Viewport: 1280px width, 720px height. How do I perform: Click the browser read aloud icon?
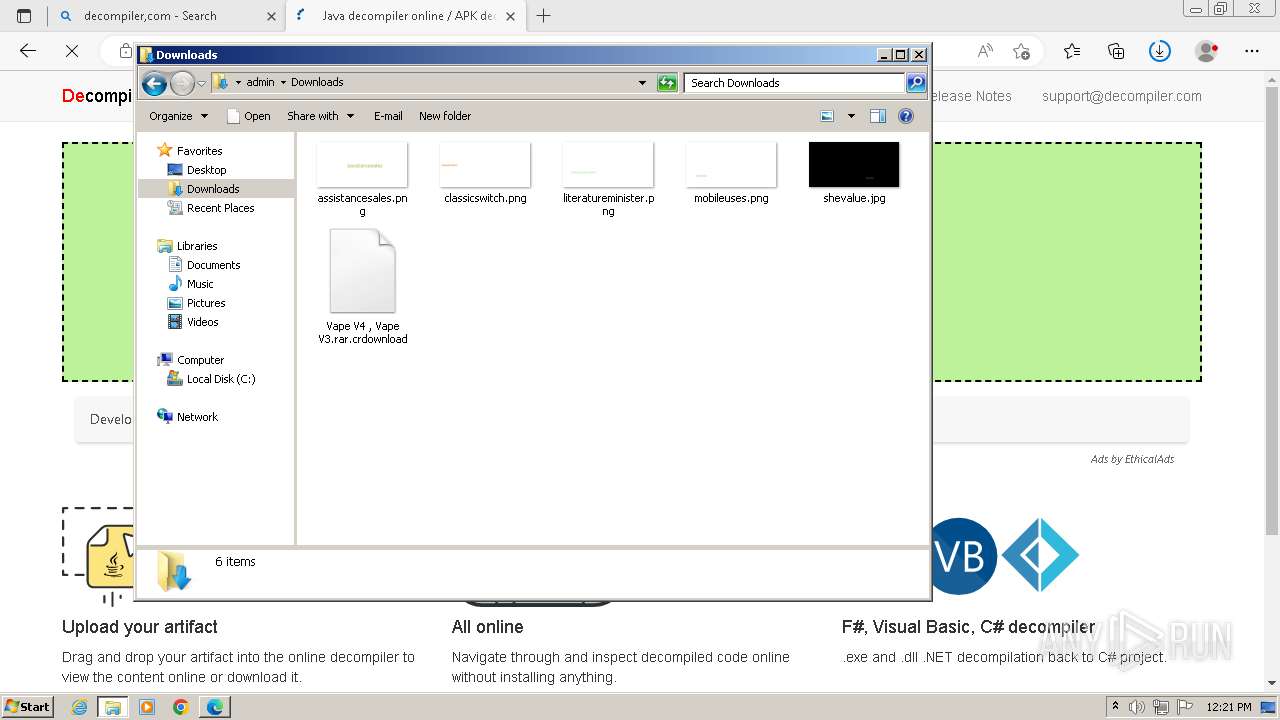(x=985, y=51)
